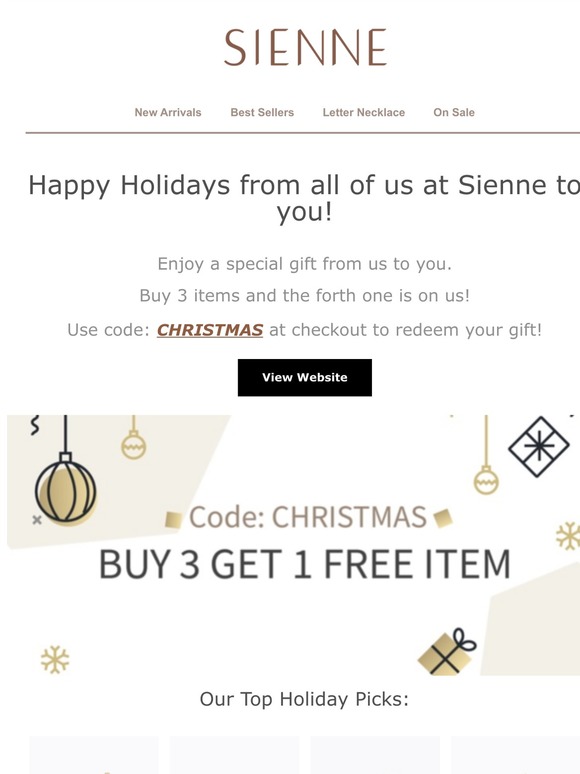Click the black View Website button
The image size is (580, 774).
305,378
